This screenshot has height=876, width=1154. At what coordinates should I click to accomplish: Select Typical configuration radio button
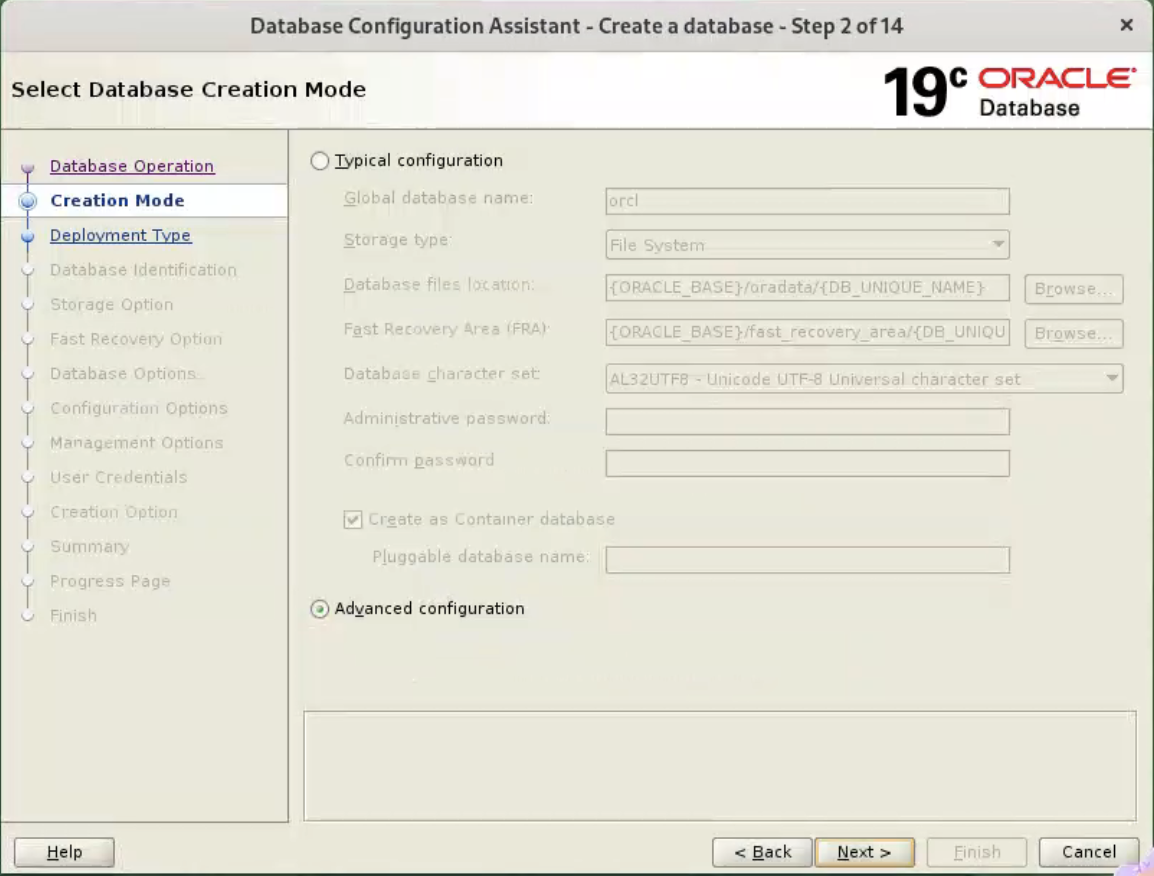point(319,160)
